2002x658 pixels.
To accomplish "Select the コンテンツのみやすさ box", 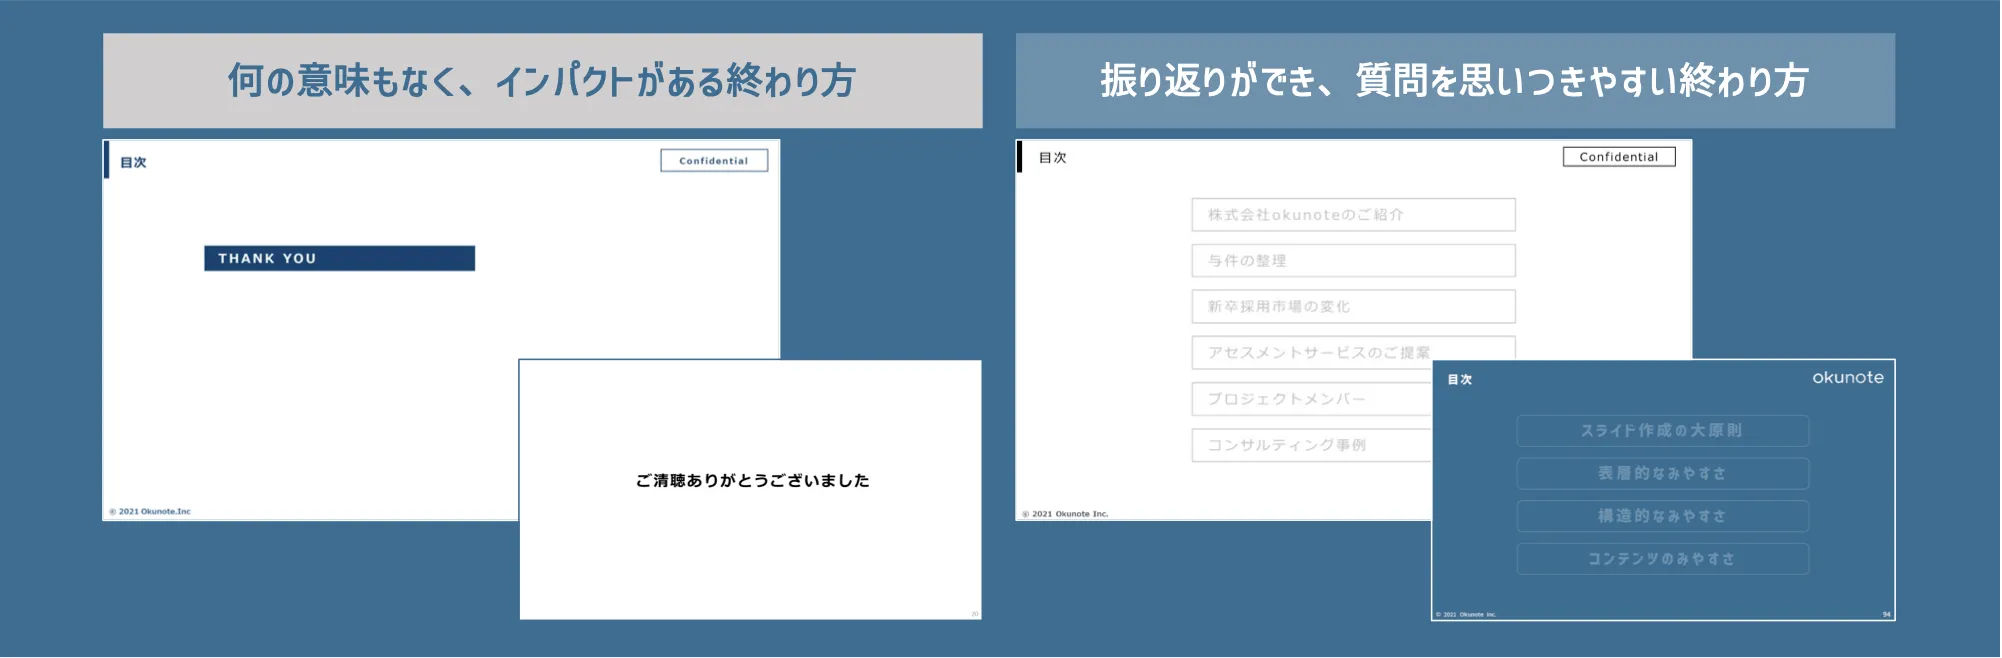I will pos(1661,559).
